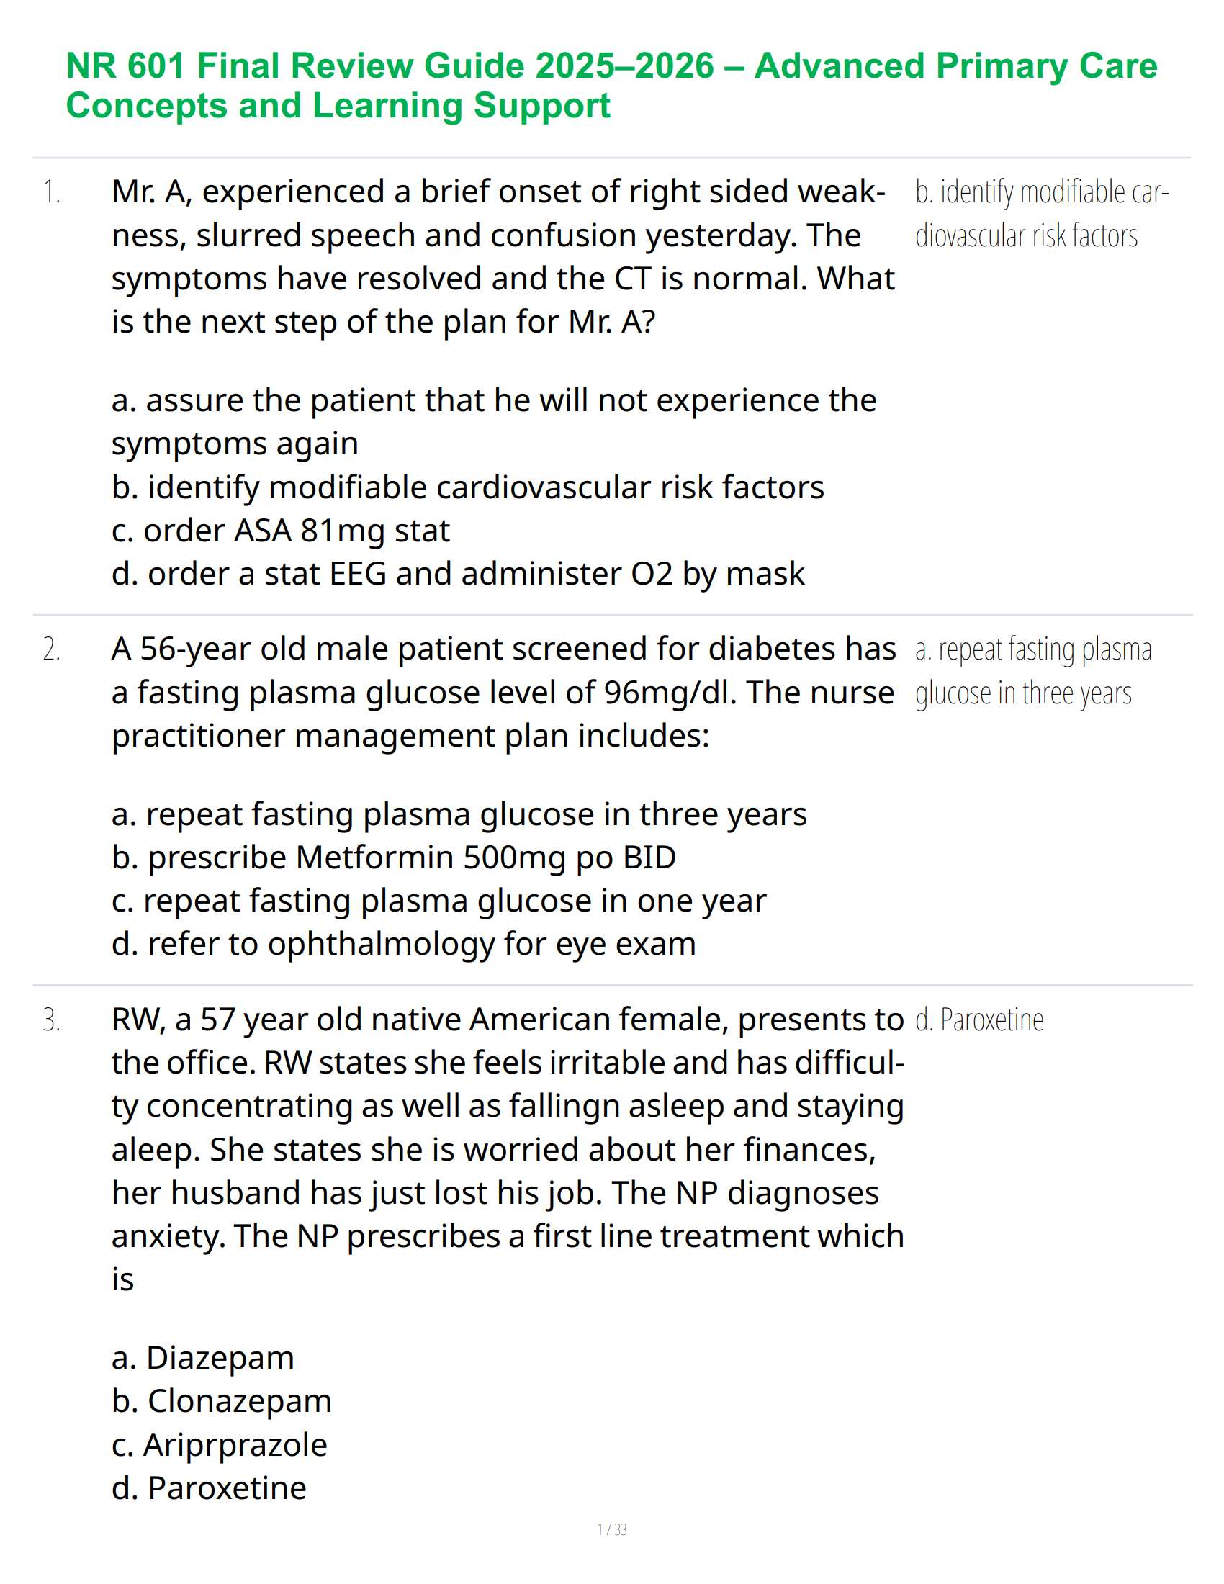Click question number 2 marker
The image size is (1224, 1584).
[52, 650]
